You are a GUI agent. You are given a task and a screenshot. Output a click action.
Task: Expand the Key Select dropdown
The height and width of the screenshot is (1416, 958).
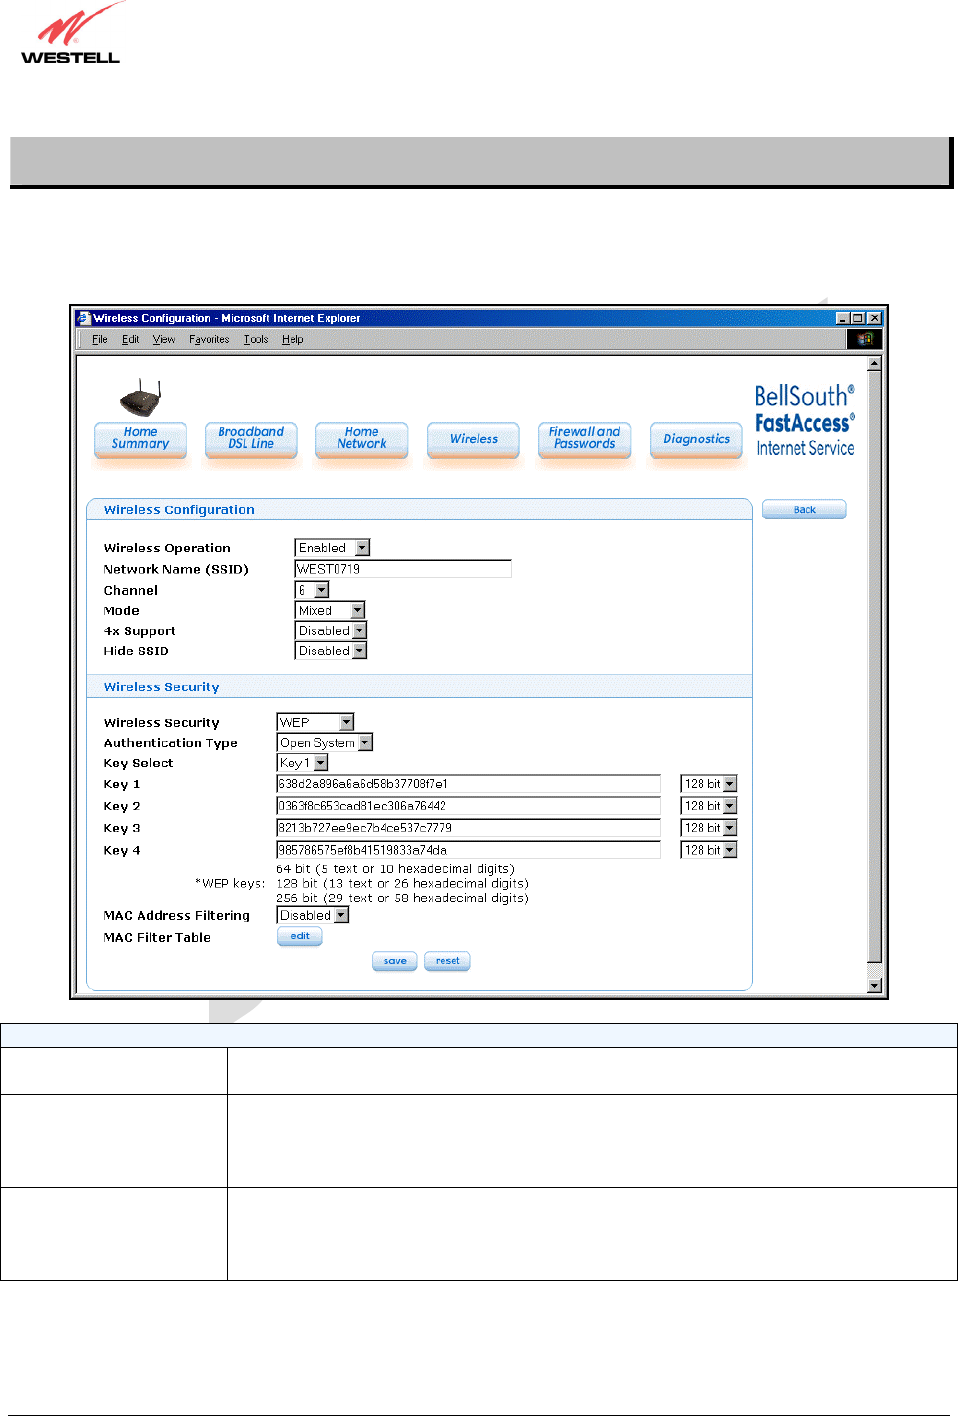(321, 763)
